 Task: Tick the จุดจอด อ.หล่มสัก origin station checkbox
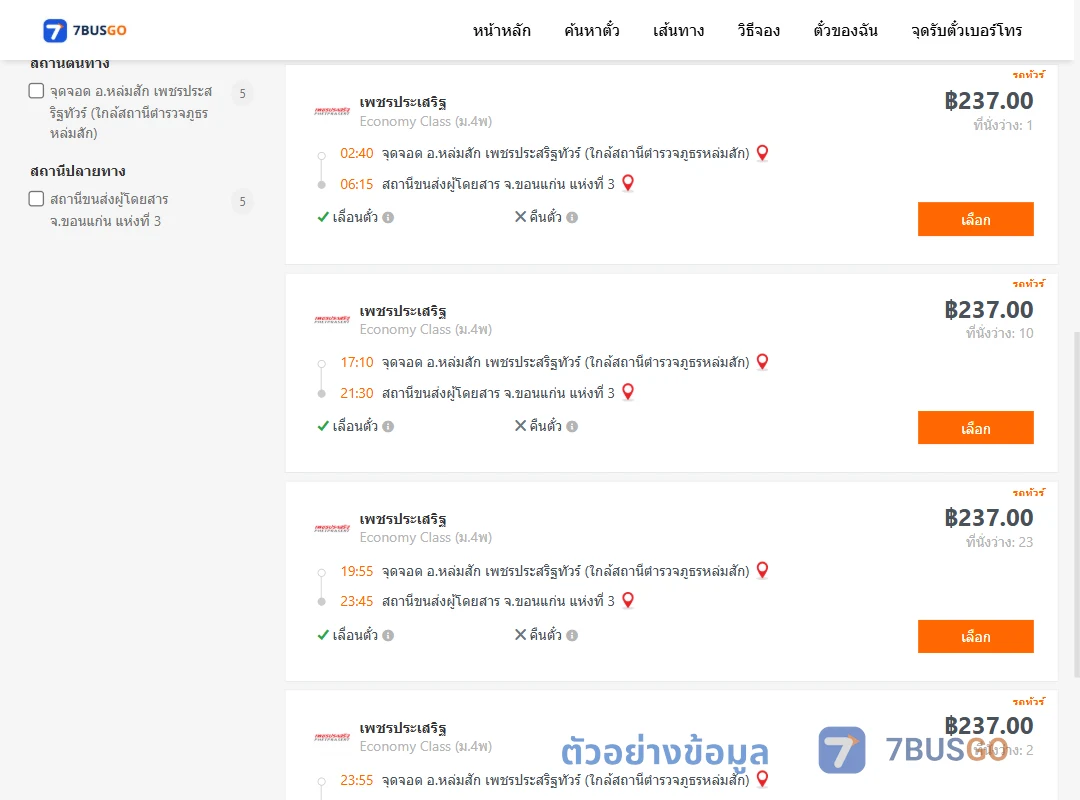click(37, 91)
